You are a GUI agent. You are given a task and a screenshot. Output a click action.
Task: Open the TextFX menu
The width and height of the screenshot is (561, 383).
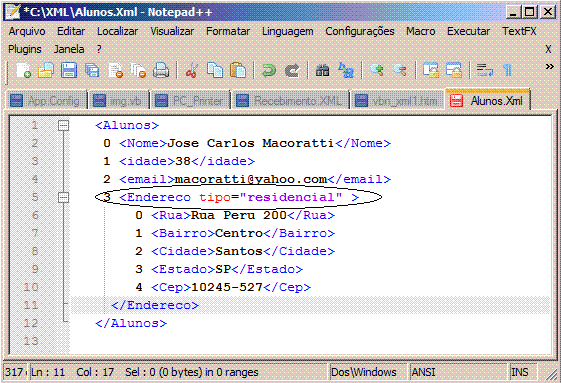tap(519, 31)
